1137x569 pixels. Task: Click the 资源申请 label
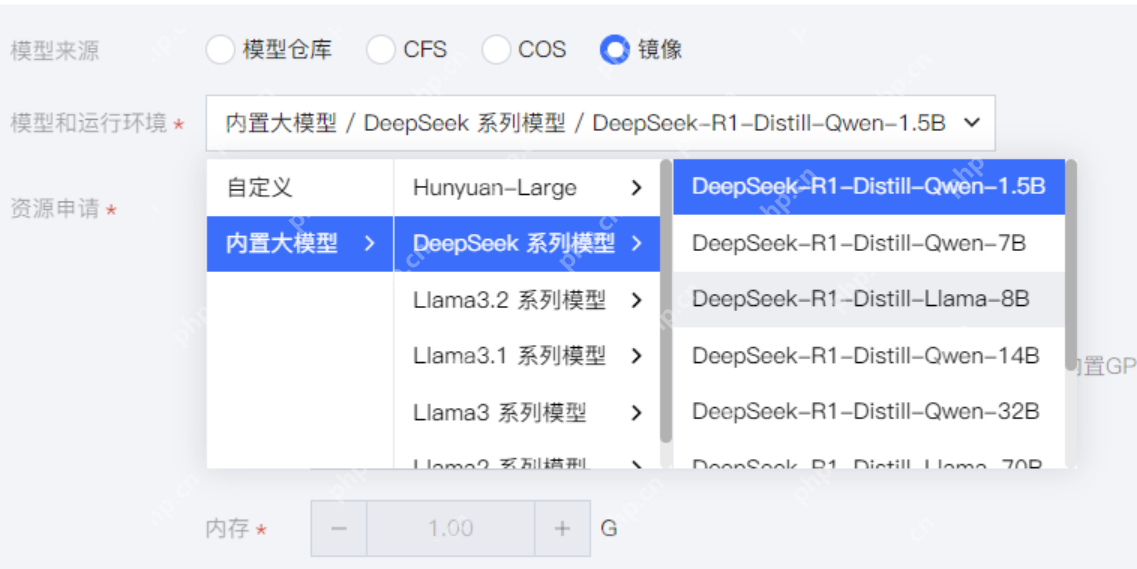click(54, 209)
